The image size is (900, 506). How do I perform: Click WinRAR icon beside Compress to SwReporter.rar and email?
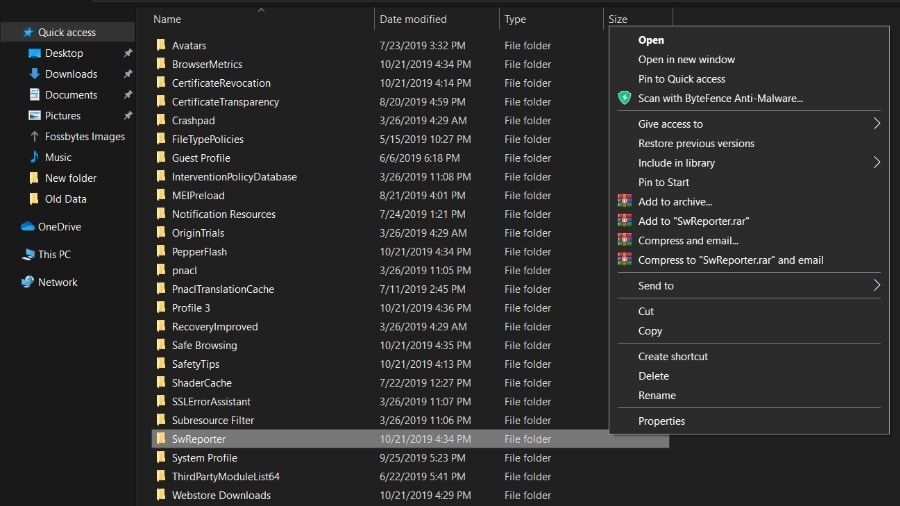pyautogui.click(x=624, y=259)
